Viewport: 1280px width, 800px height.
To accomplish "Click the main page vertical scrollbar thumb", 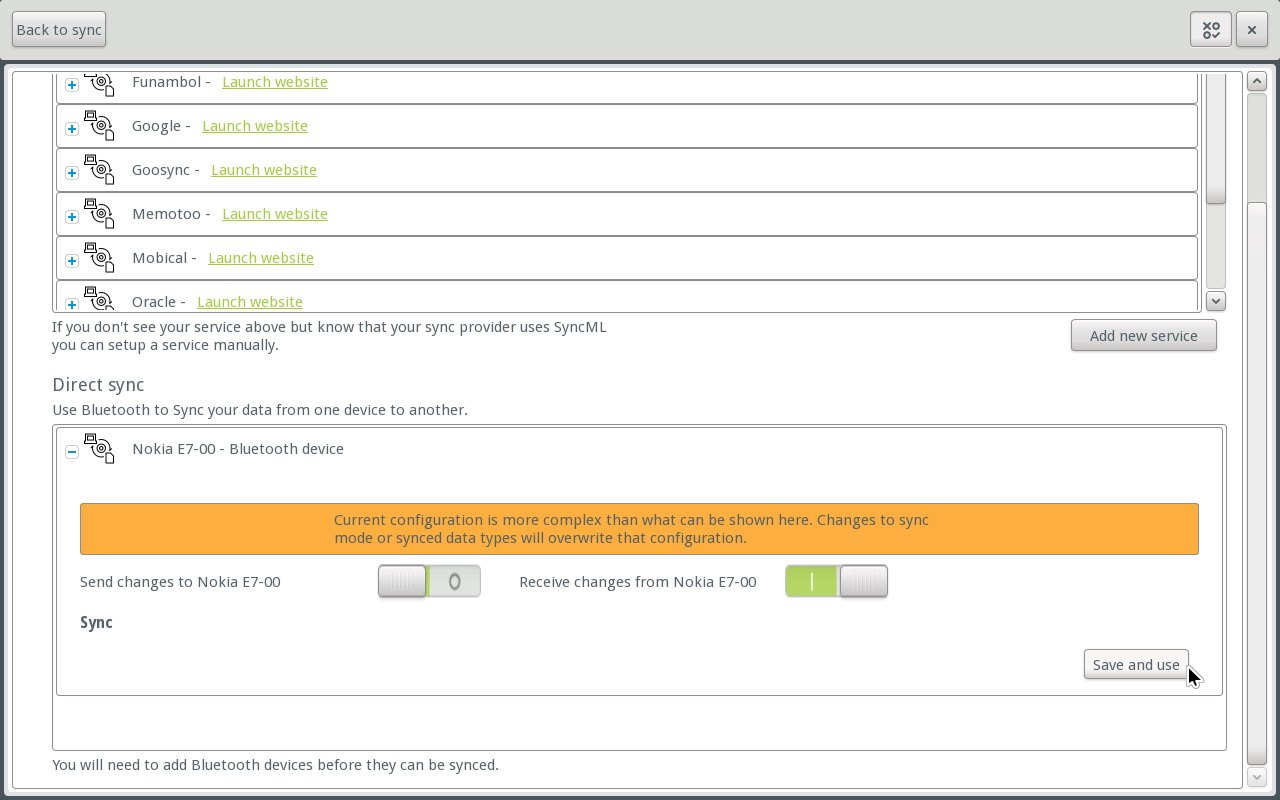I will 1257,483.
